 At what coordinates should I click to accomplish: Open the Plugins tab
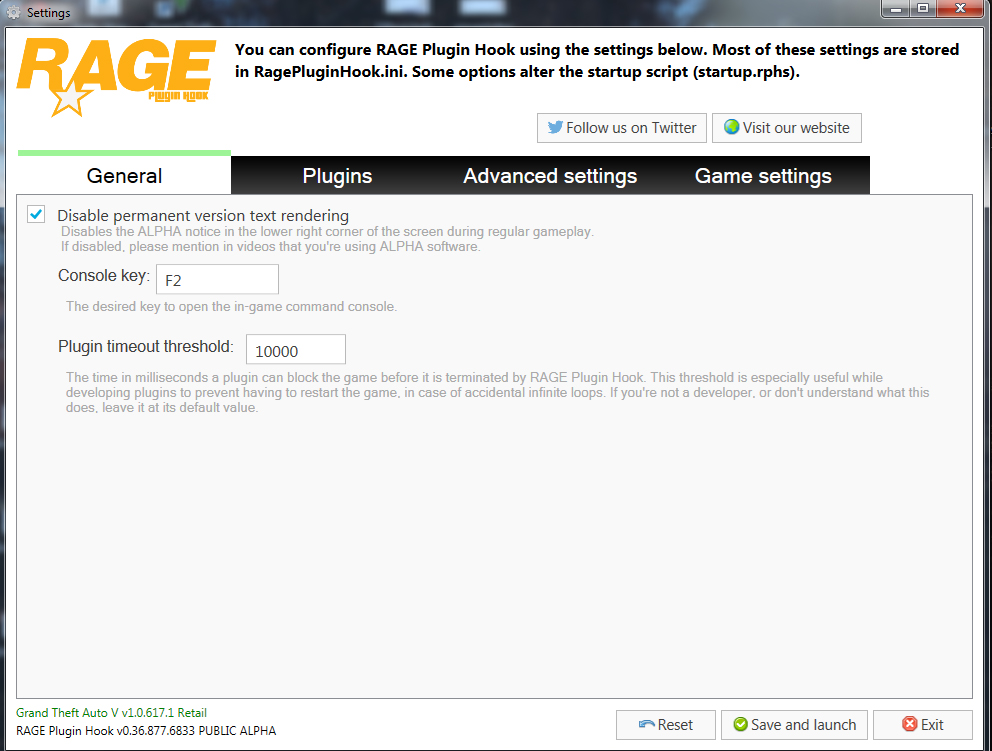tap(337, 175)
